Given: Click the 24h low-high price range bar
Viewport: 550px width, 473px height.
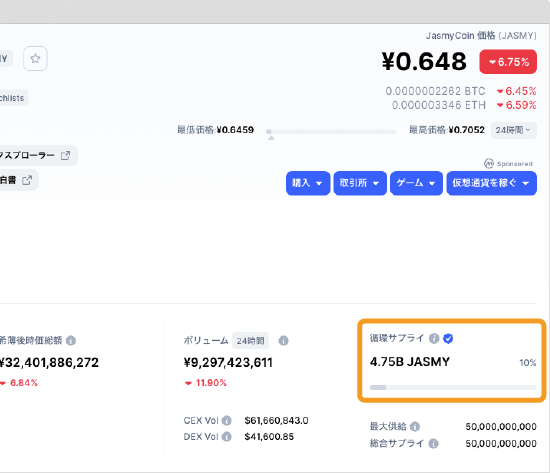Looking at the screenshot, I should pos(331,132).
